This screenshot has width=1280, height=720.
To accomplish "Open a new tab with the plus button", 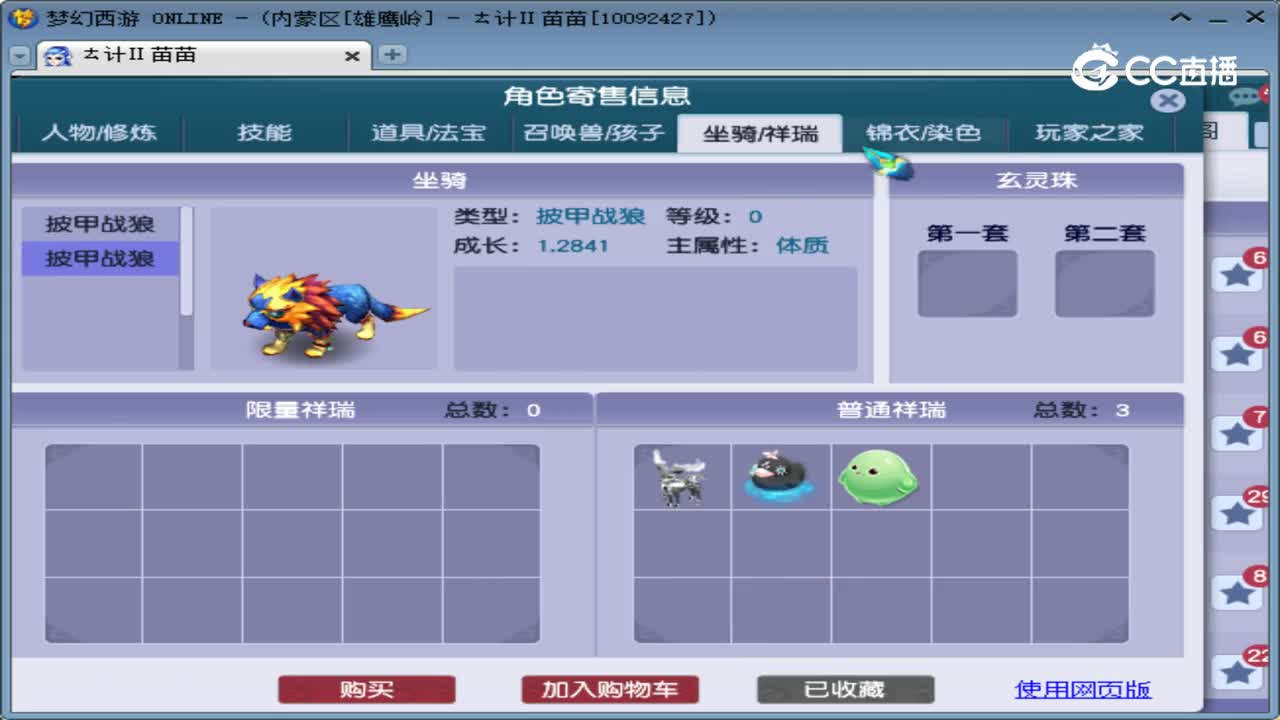I will point(392,56).
